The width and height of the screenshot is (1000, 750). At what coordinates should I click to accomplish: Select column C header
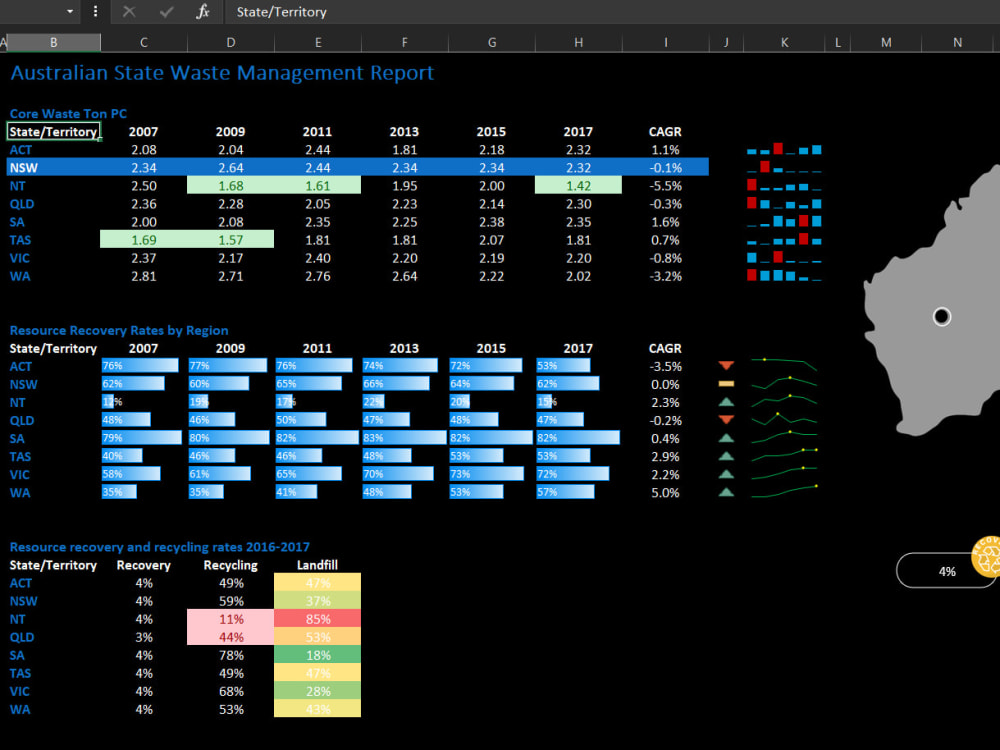tap(143, 42)
